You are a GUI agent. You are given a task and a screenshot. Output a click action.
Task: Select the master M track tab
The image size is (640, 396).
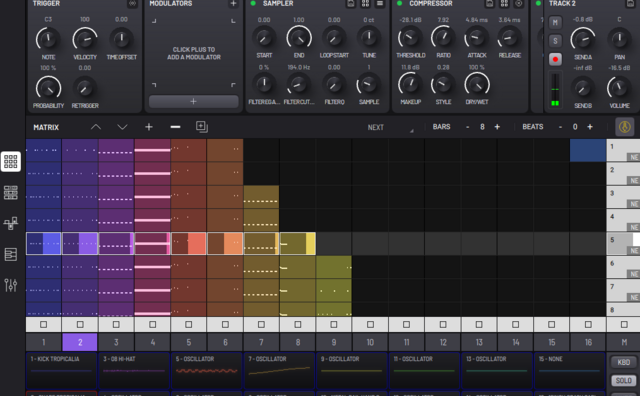(624, 342)
